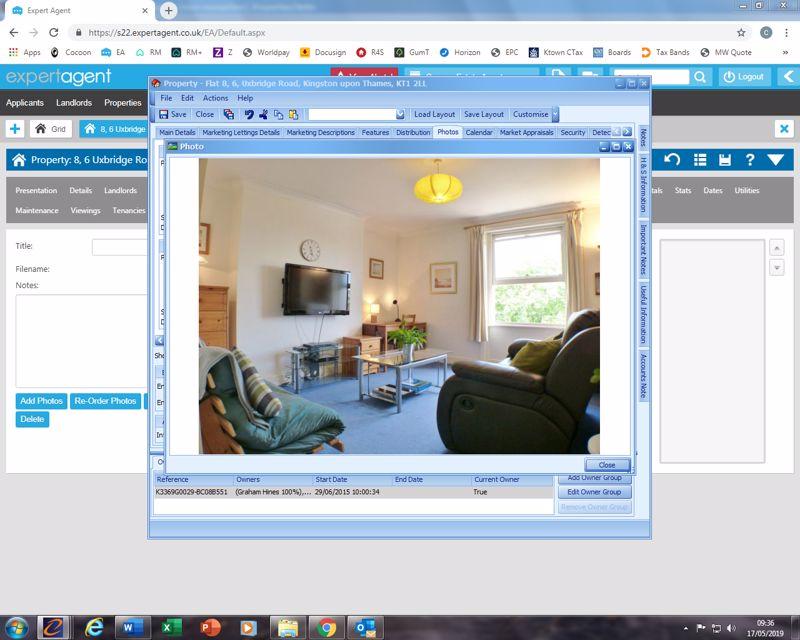Click the undo arrow icon in Property toolbar

[x=249, y=114]
